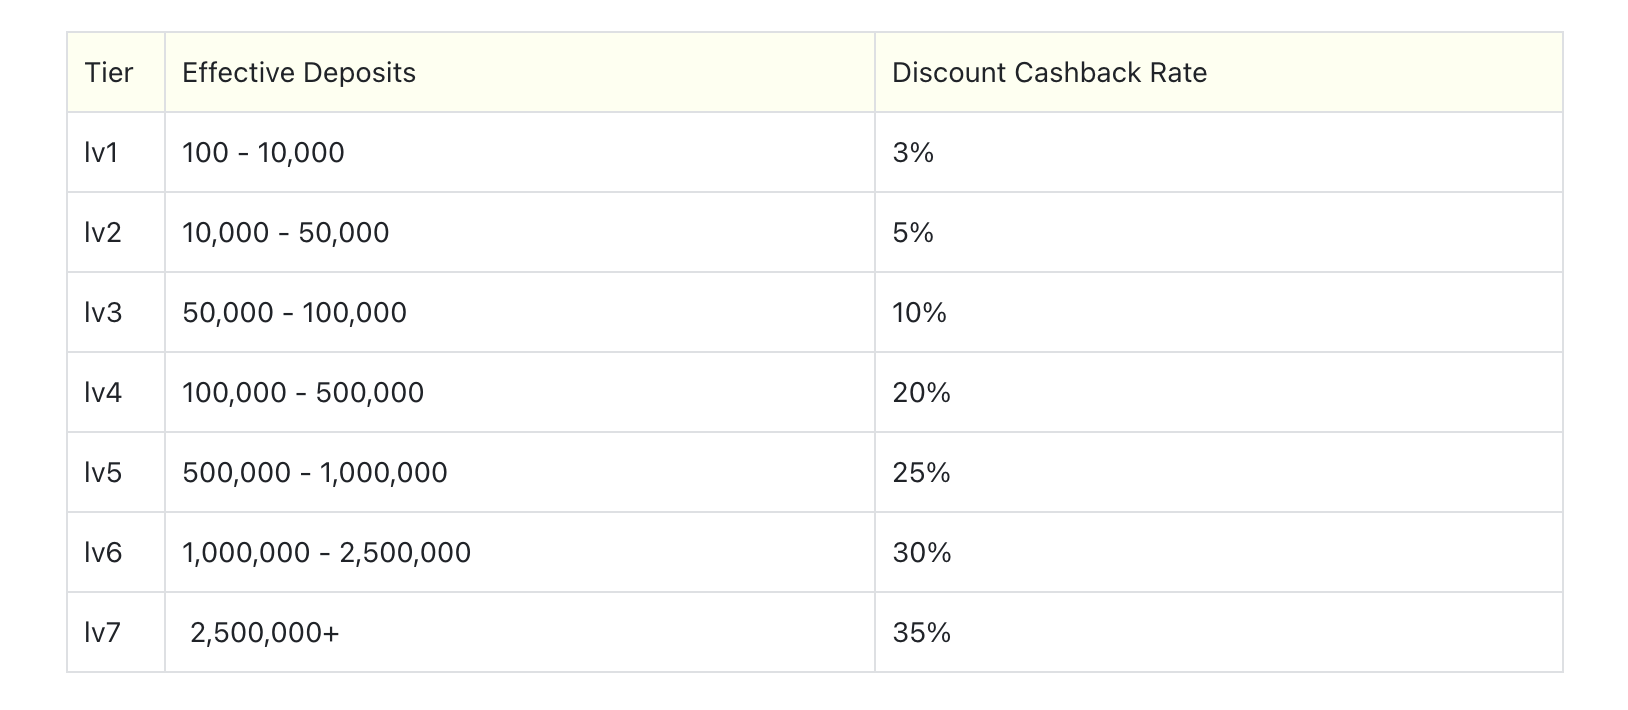Select the 2,500,000+ deposit cell
Screen dimensions: 1628x710
pyautogui.click(x=520, y=632)
